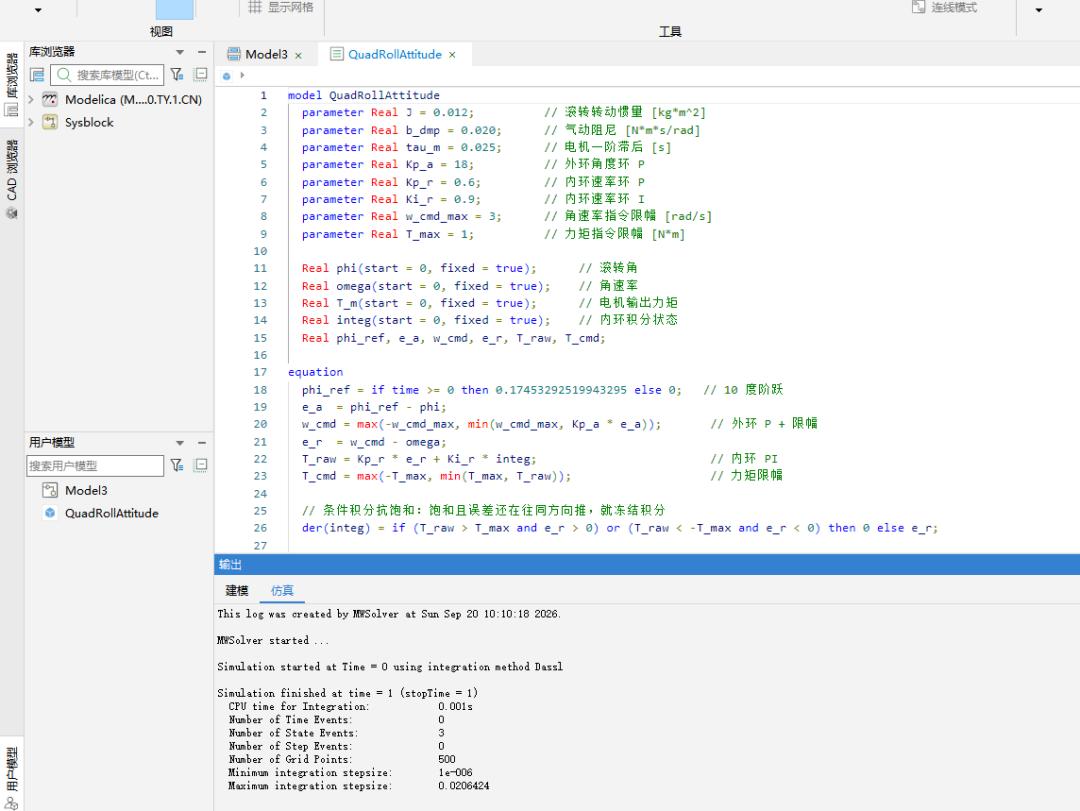The width and height of the screenshot is (1080, 811).
Task: Click the user model filter funnel icon
Action: (x=177, y=466)
